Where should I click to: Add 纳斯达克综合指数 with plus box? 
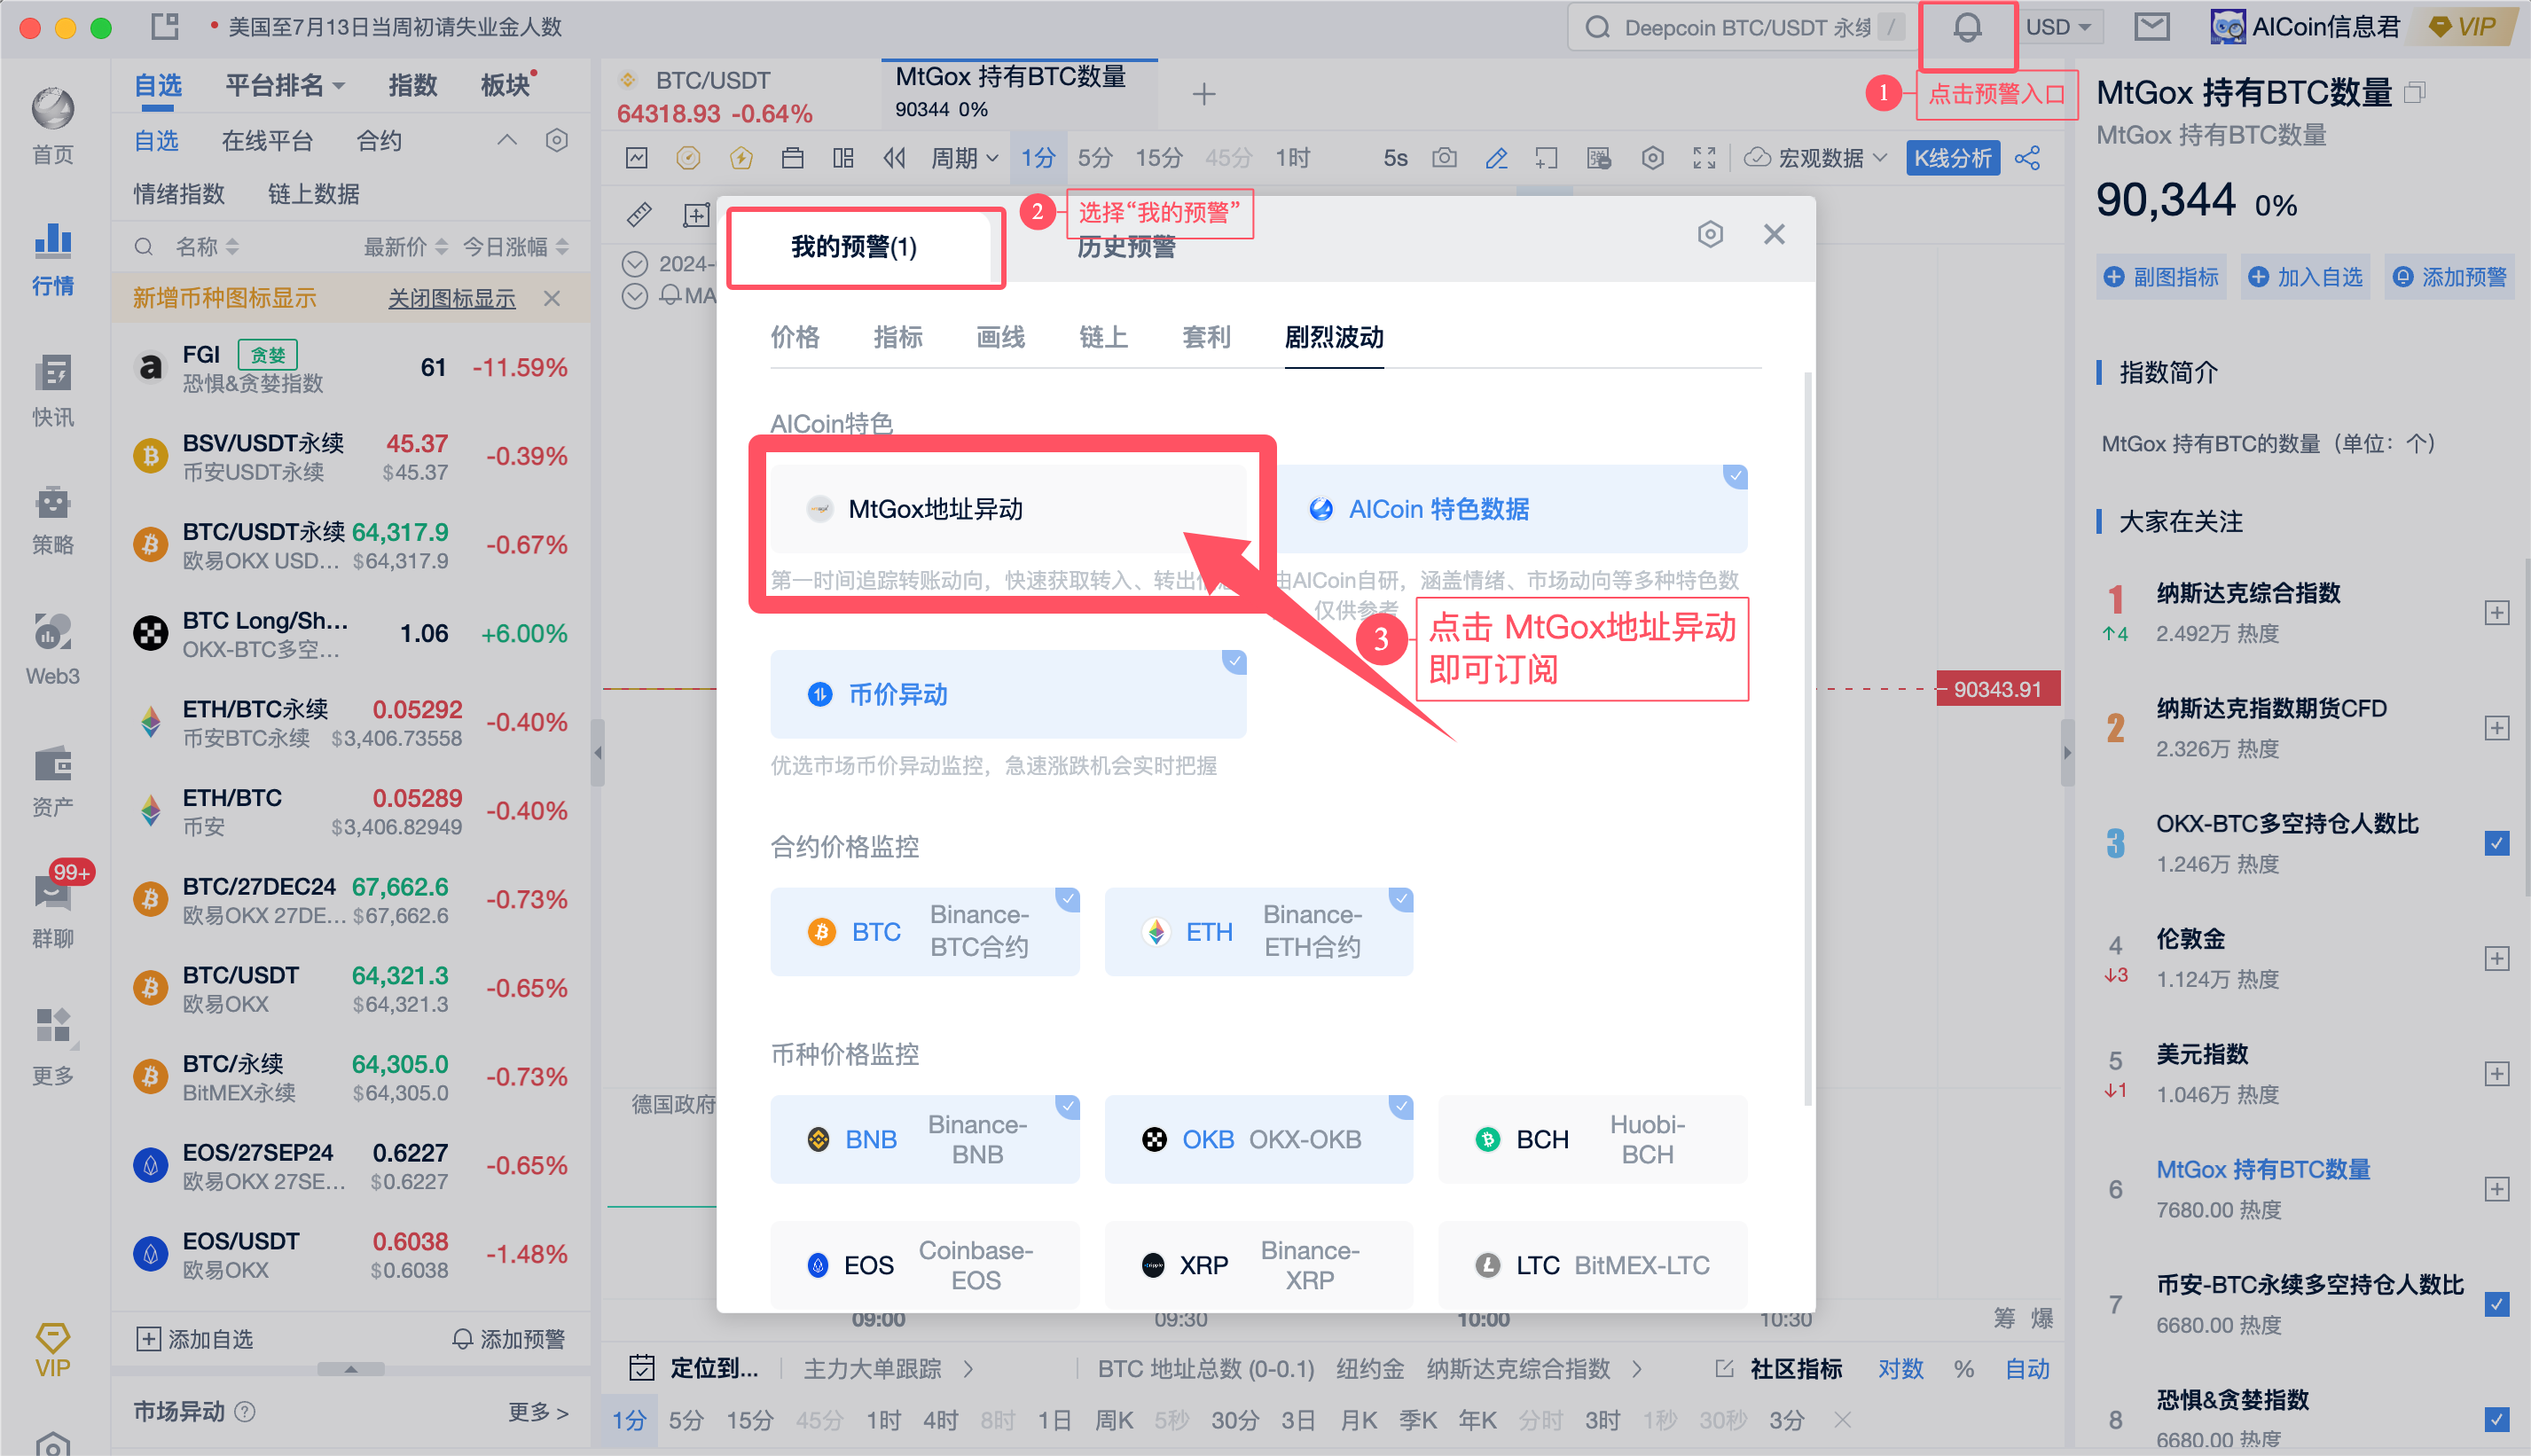click(2496, 613)
